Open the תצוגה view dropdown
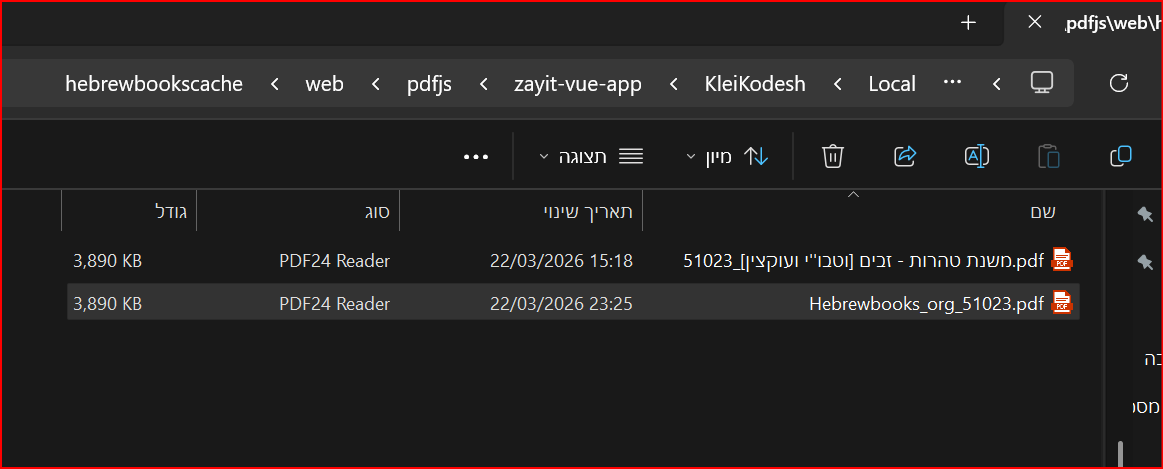This screenshot has width=1163, height=469. 590,156
